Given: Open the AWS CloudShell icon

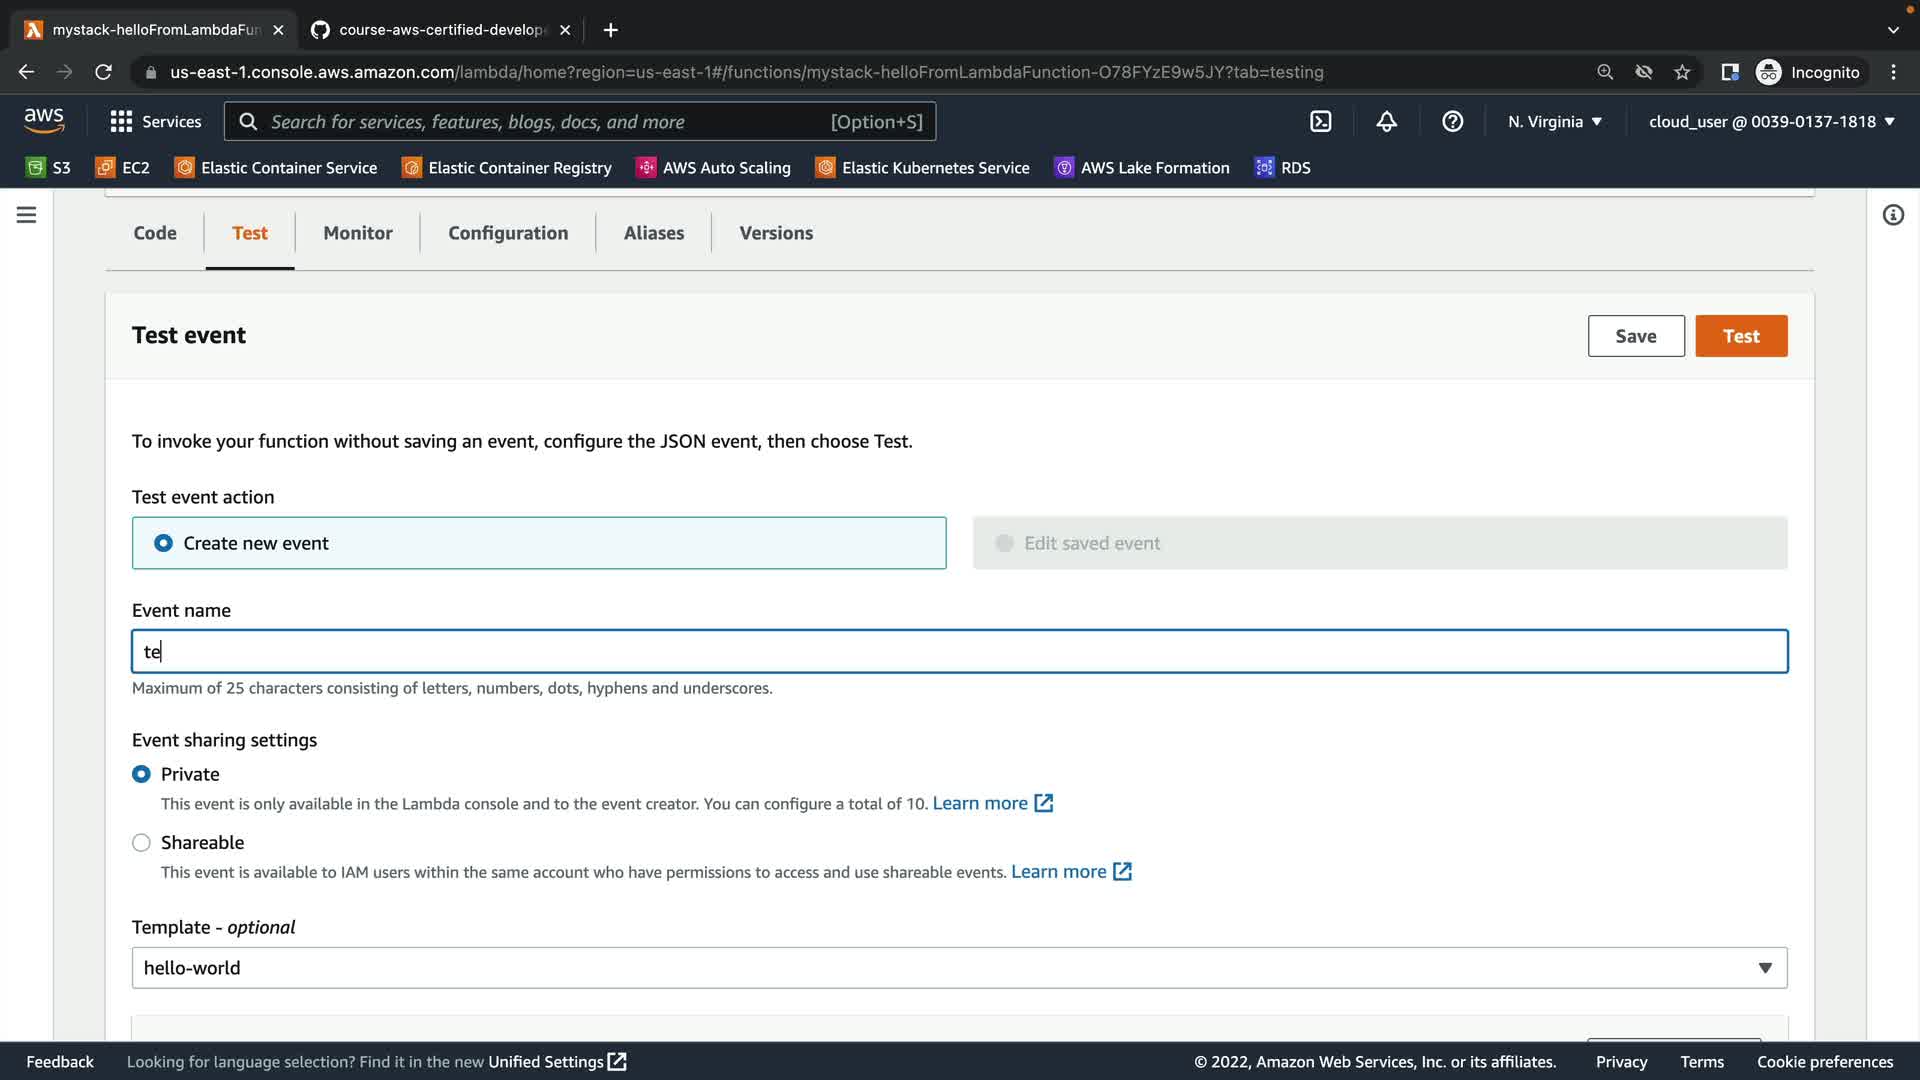Looking at the screenshot, I should (1320, 122).
